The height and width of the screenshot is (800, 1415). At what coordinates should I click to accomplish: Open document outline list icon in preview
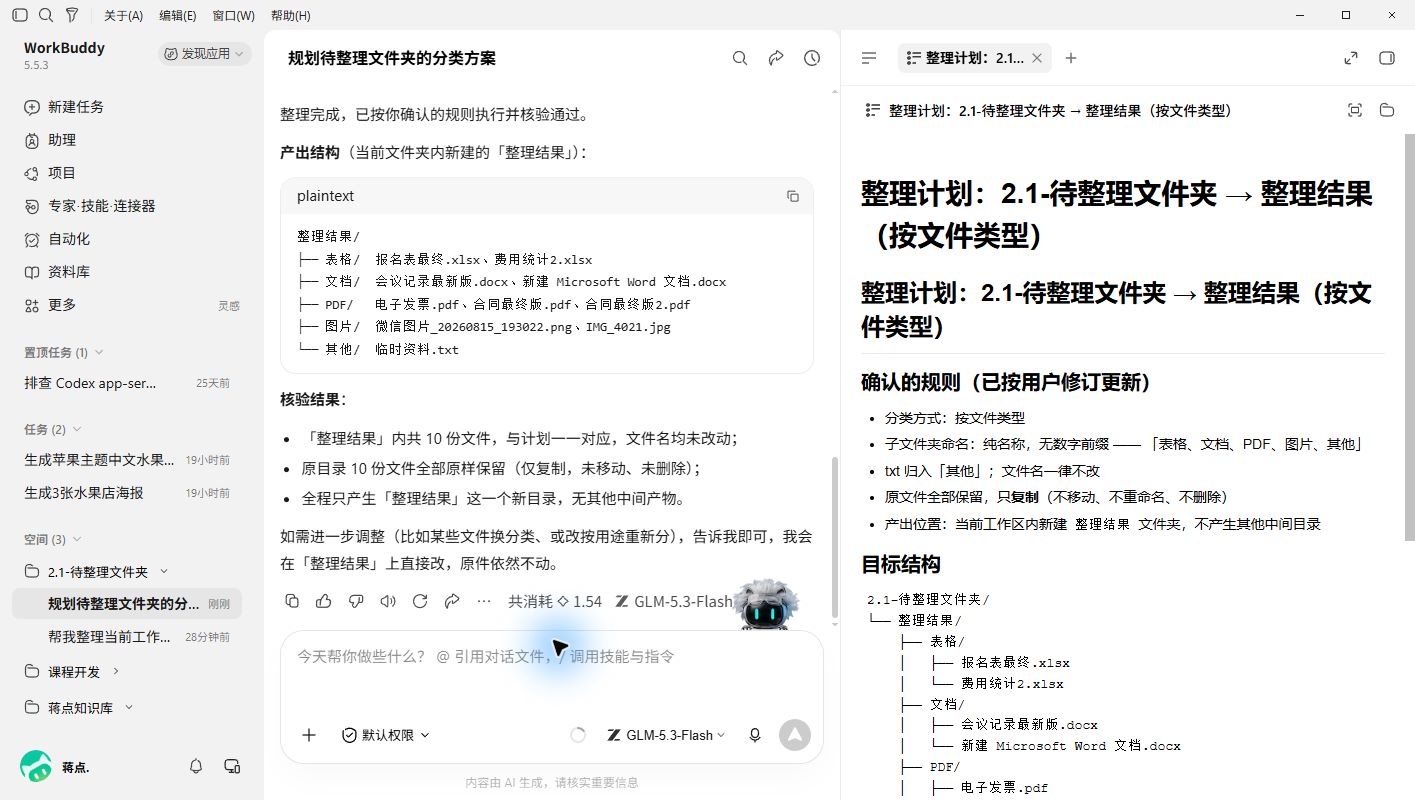click(869, 58)
